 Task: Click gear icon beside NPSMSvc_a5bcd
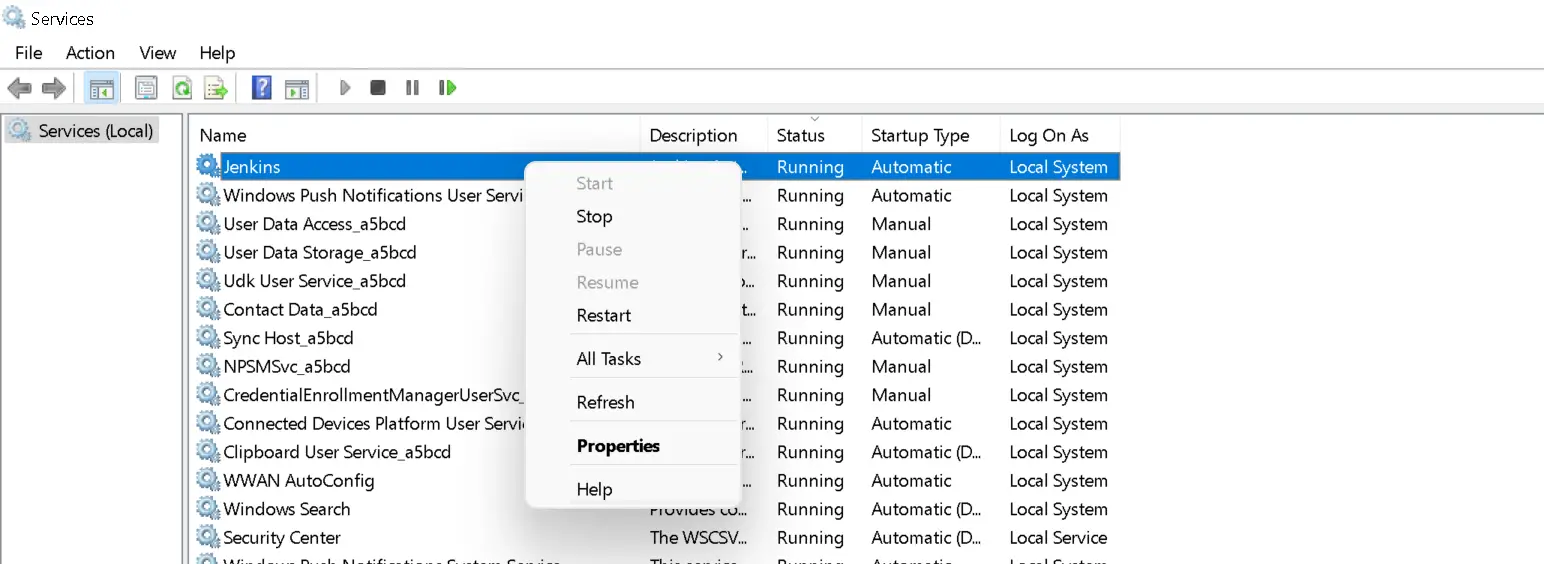208,366
